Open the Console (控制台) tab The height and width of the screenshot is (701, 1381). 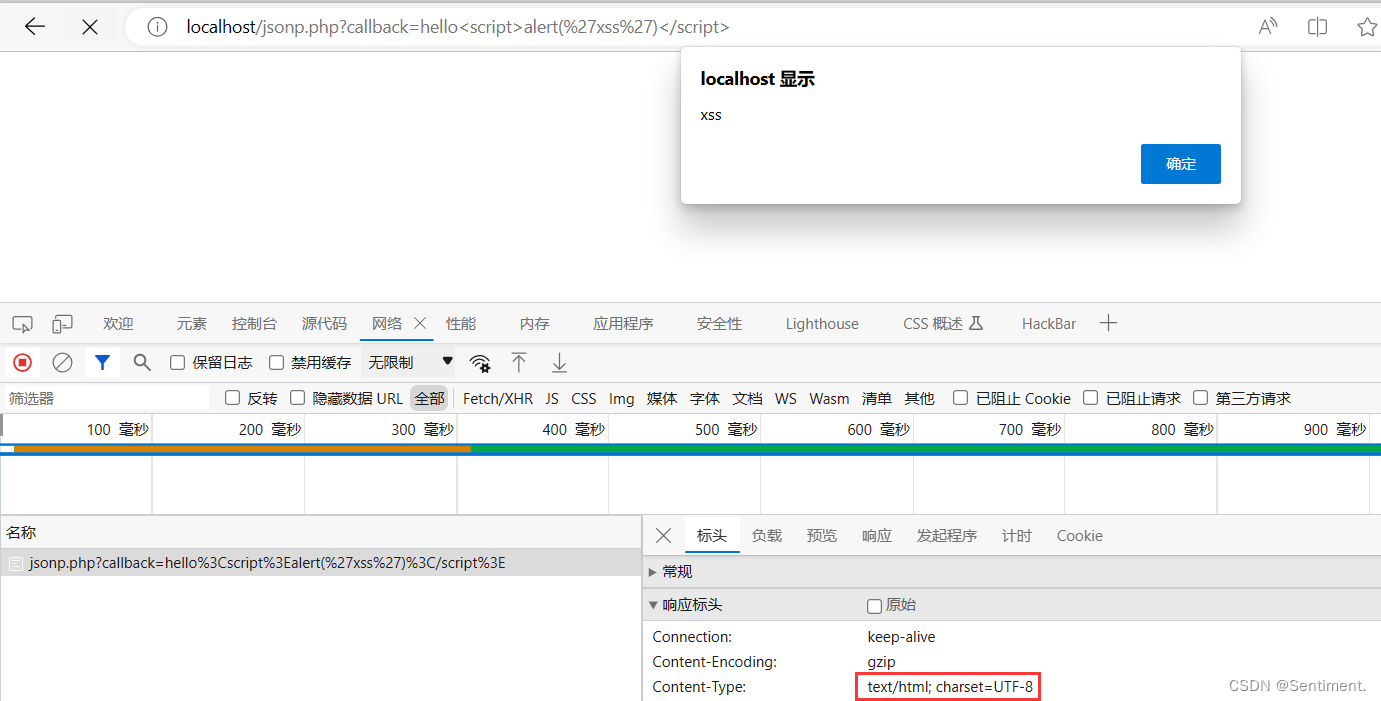(x=254, y=323)
